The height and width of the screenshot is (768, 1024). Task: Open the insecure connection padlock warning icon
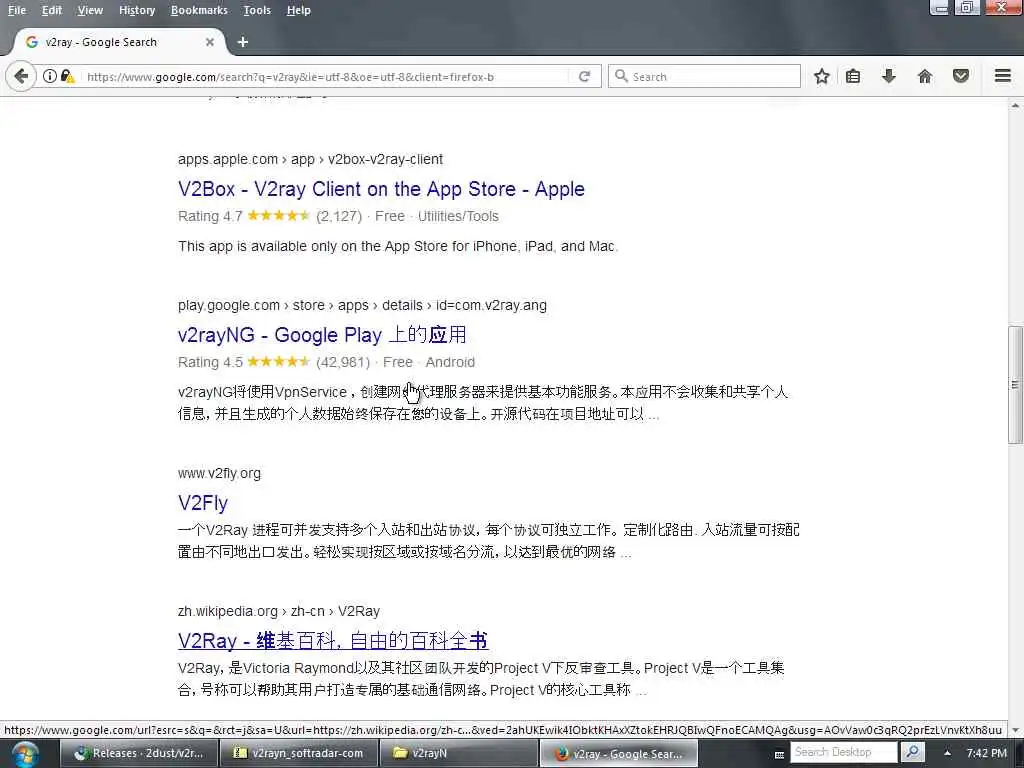click(x=67, y=76)
